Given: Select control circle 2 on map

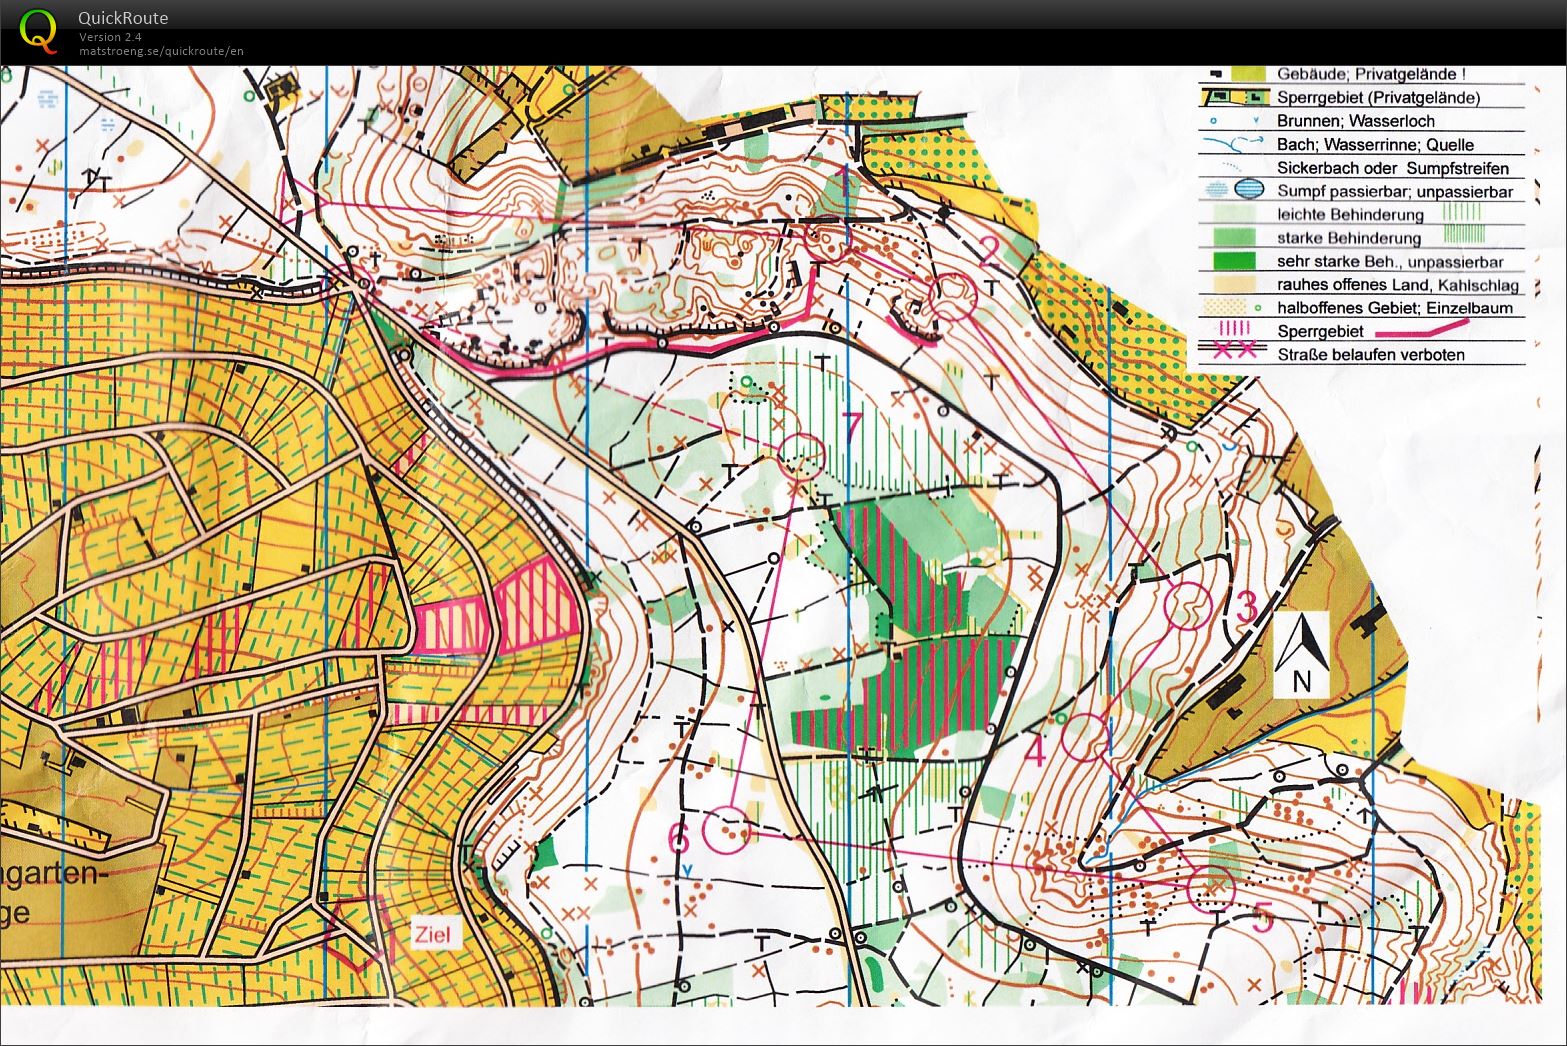Looking at the screenshot, I should (x=952, y=297).
